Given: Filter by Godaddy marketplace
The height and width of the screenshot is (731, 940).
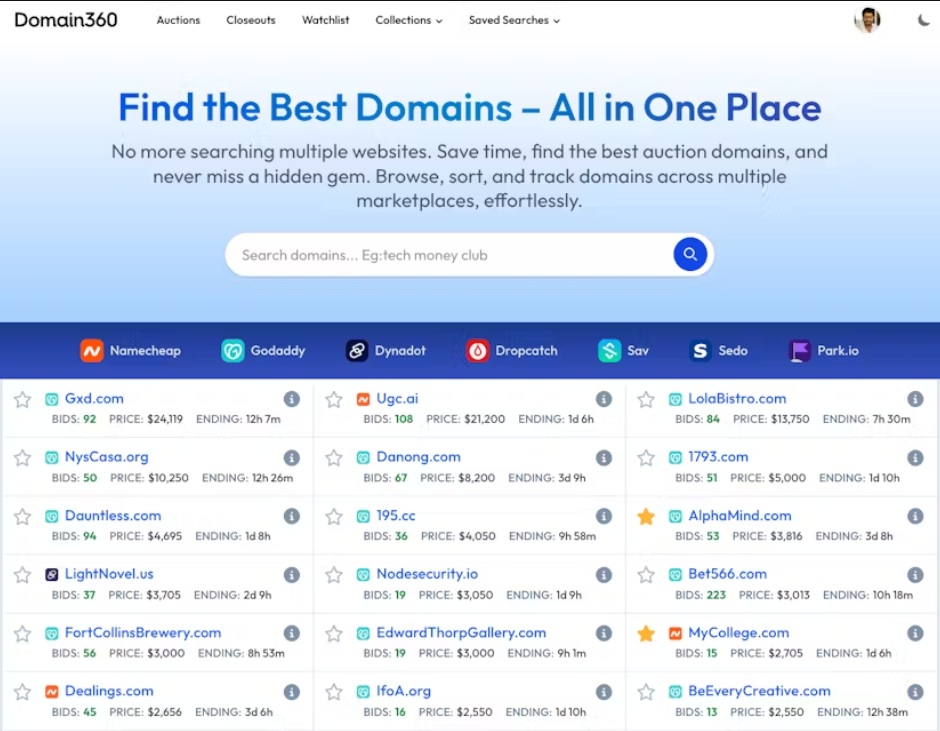Looking at the screenshot, I should click(263, 351).
